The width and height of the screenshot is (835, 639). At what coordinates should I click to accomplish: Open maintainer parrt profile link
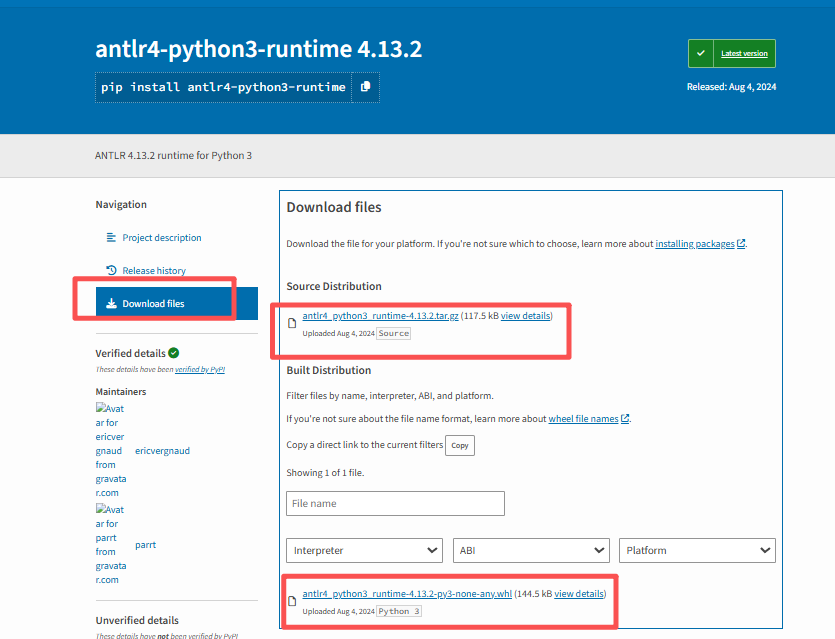click(x=145, y=545)
